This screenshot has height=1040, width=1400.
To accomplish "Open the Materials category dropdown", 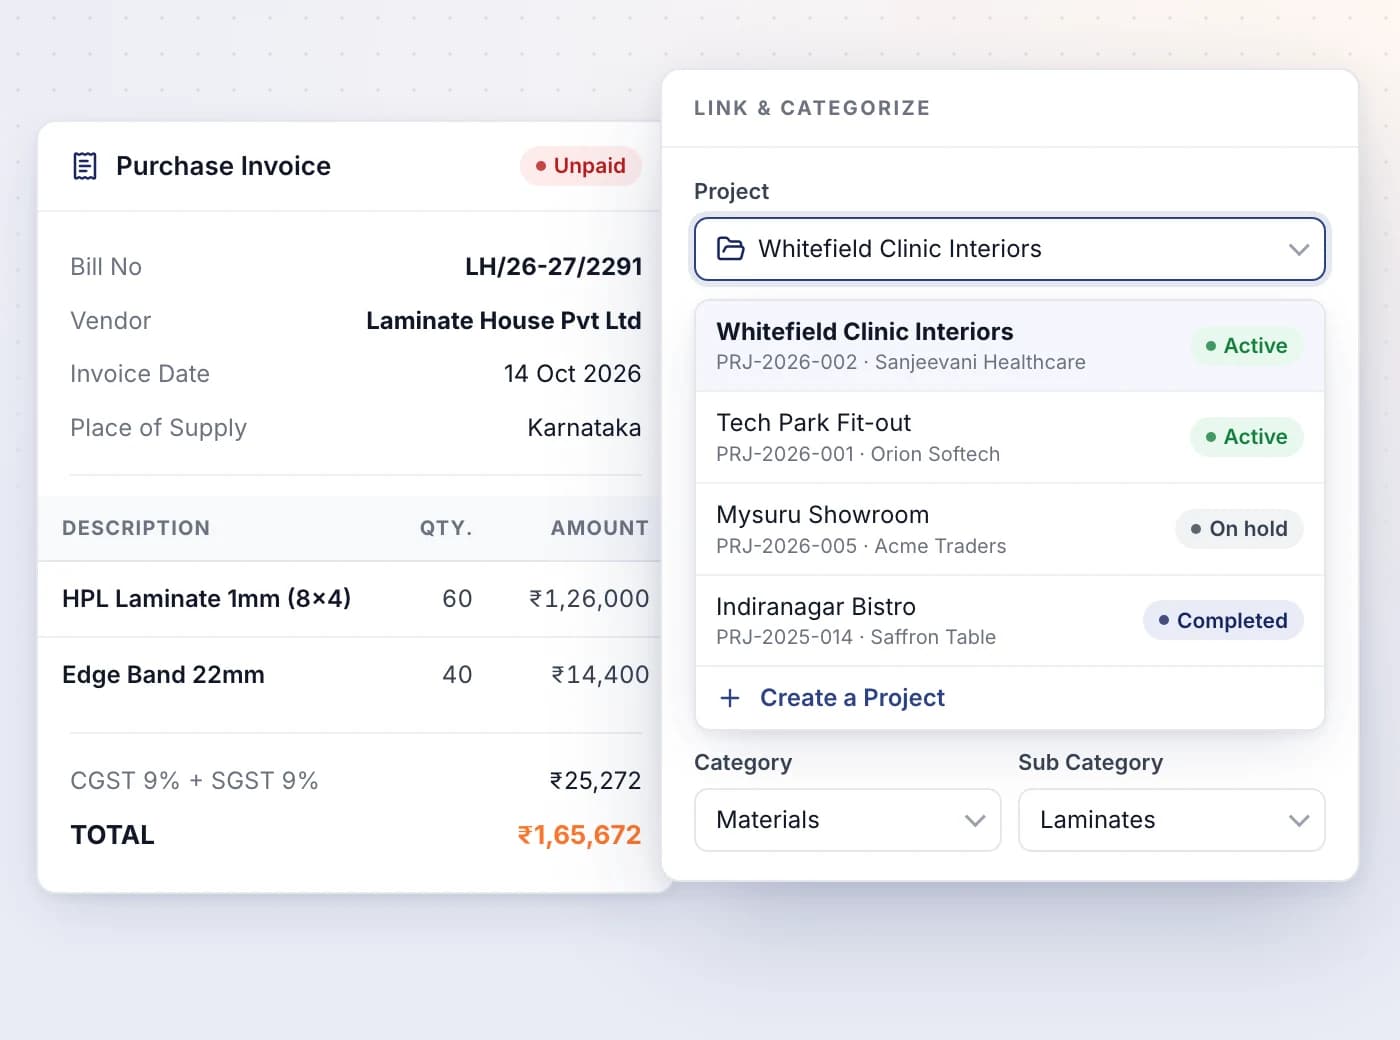I will point(848,820).
